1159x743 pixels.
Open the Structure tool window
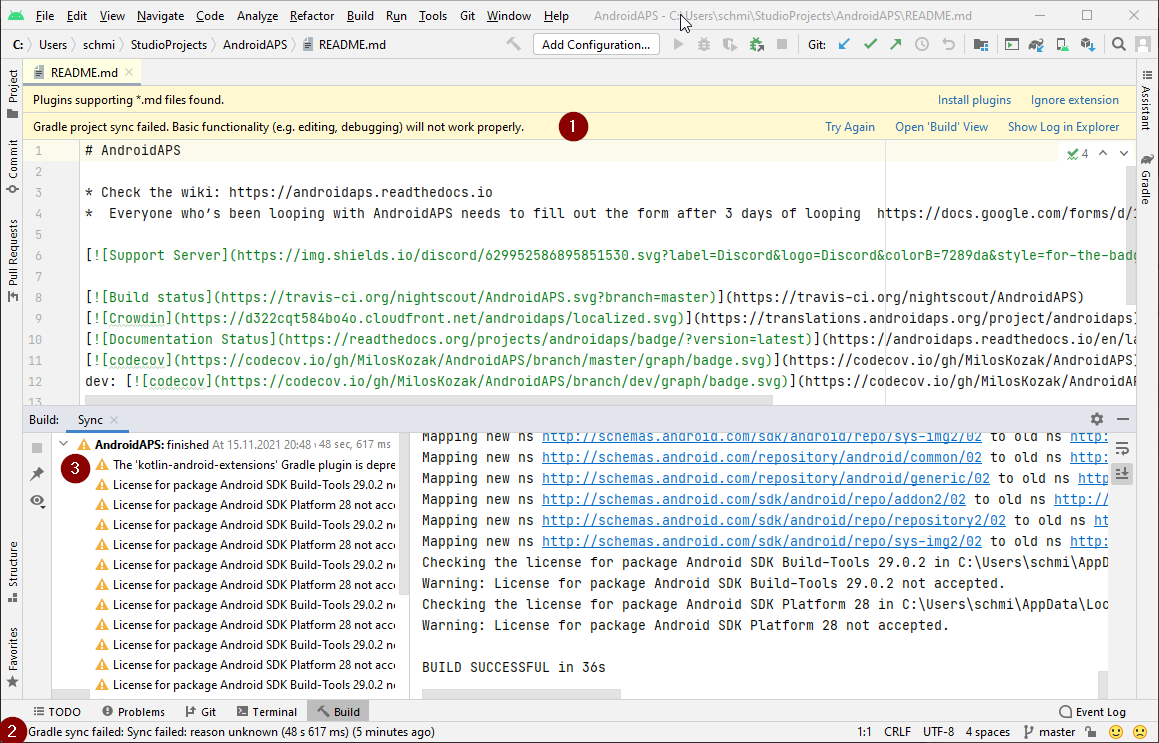12,571
